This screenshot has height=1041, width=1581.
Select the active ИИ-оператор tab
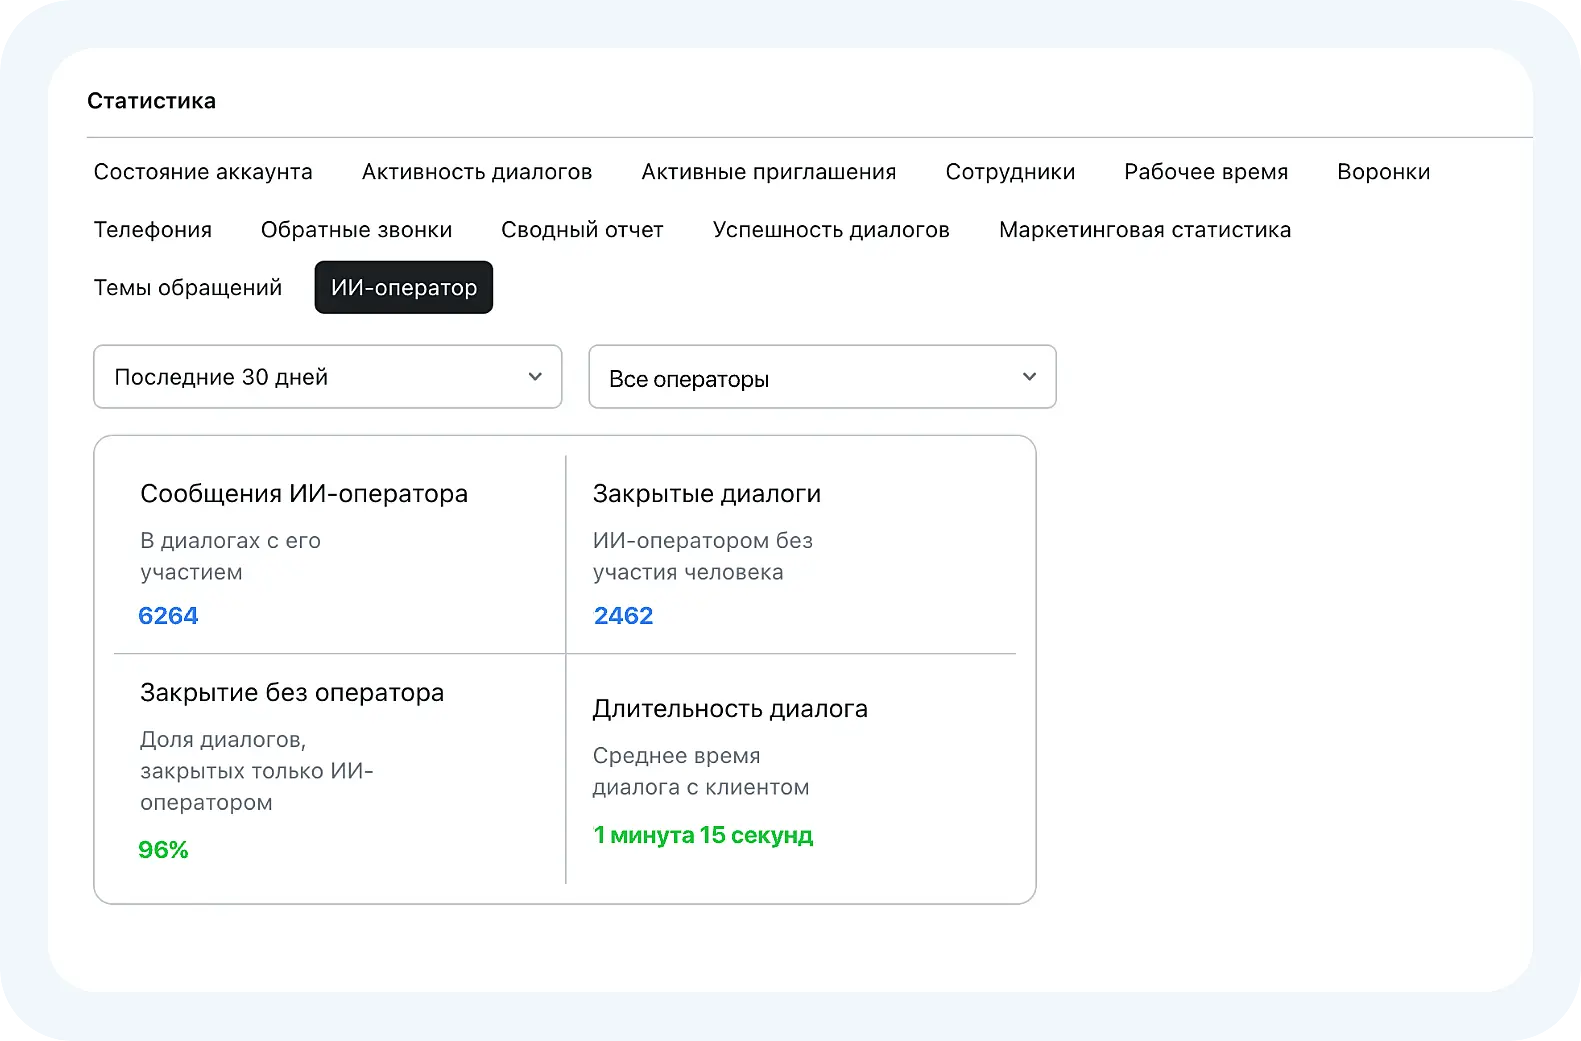pos(404,287)
